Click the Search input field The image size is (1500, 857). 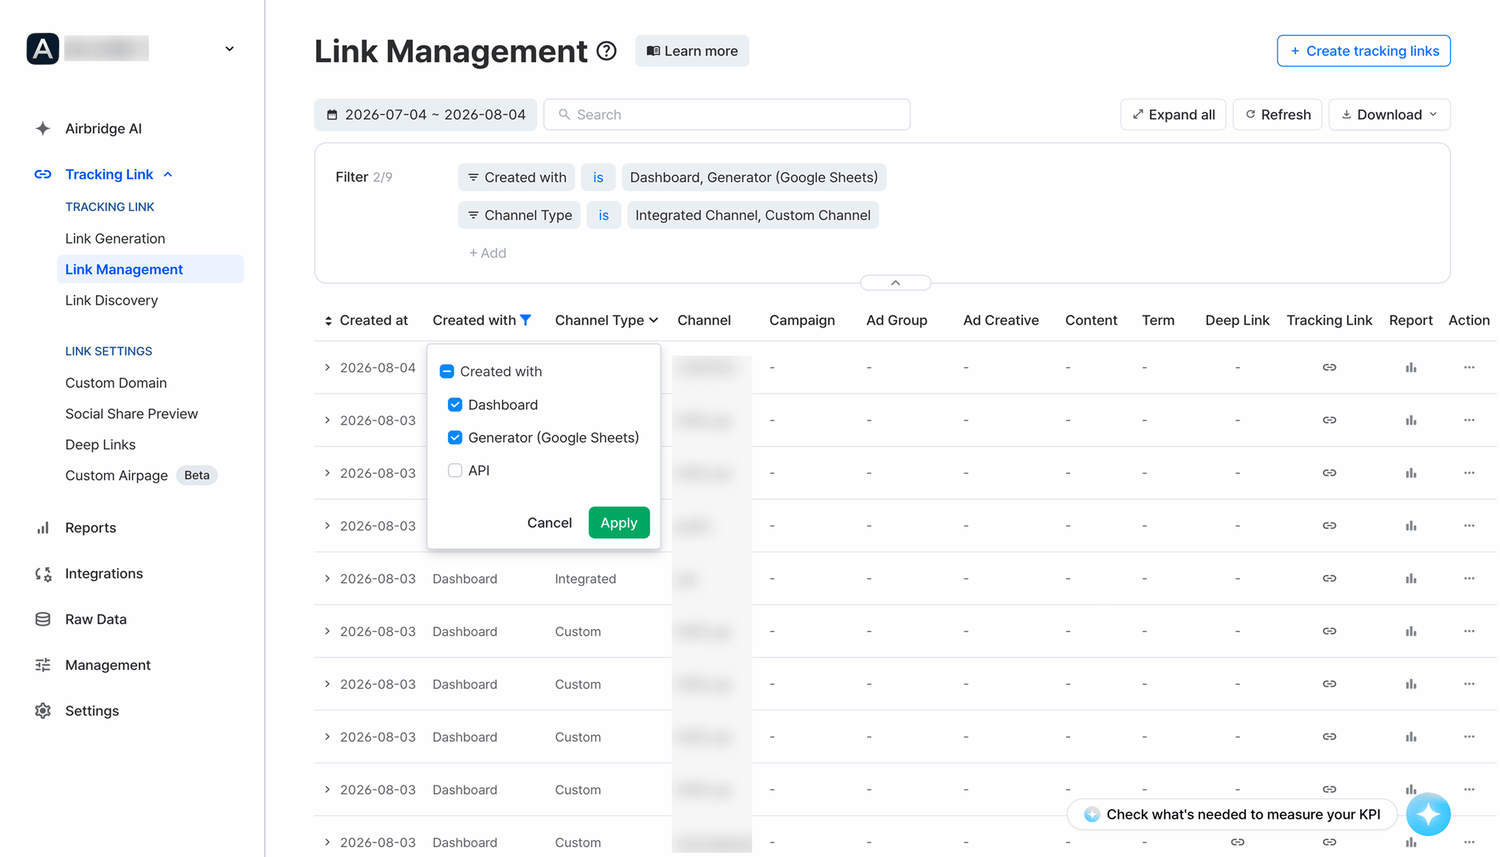tap(727, 114)
